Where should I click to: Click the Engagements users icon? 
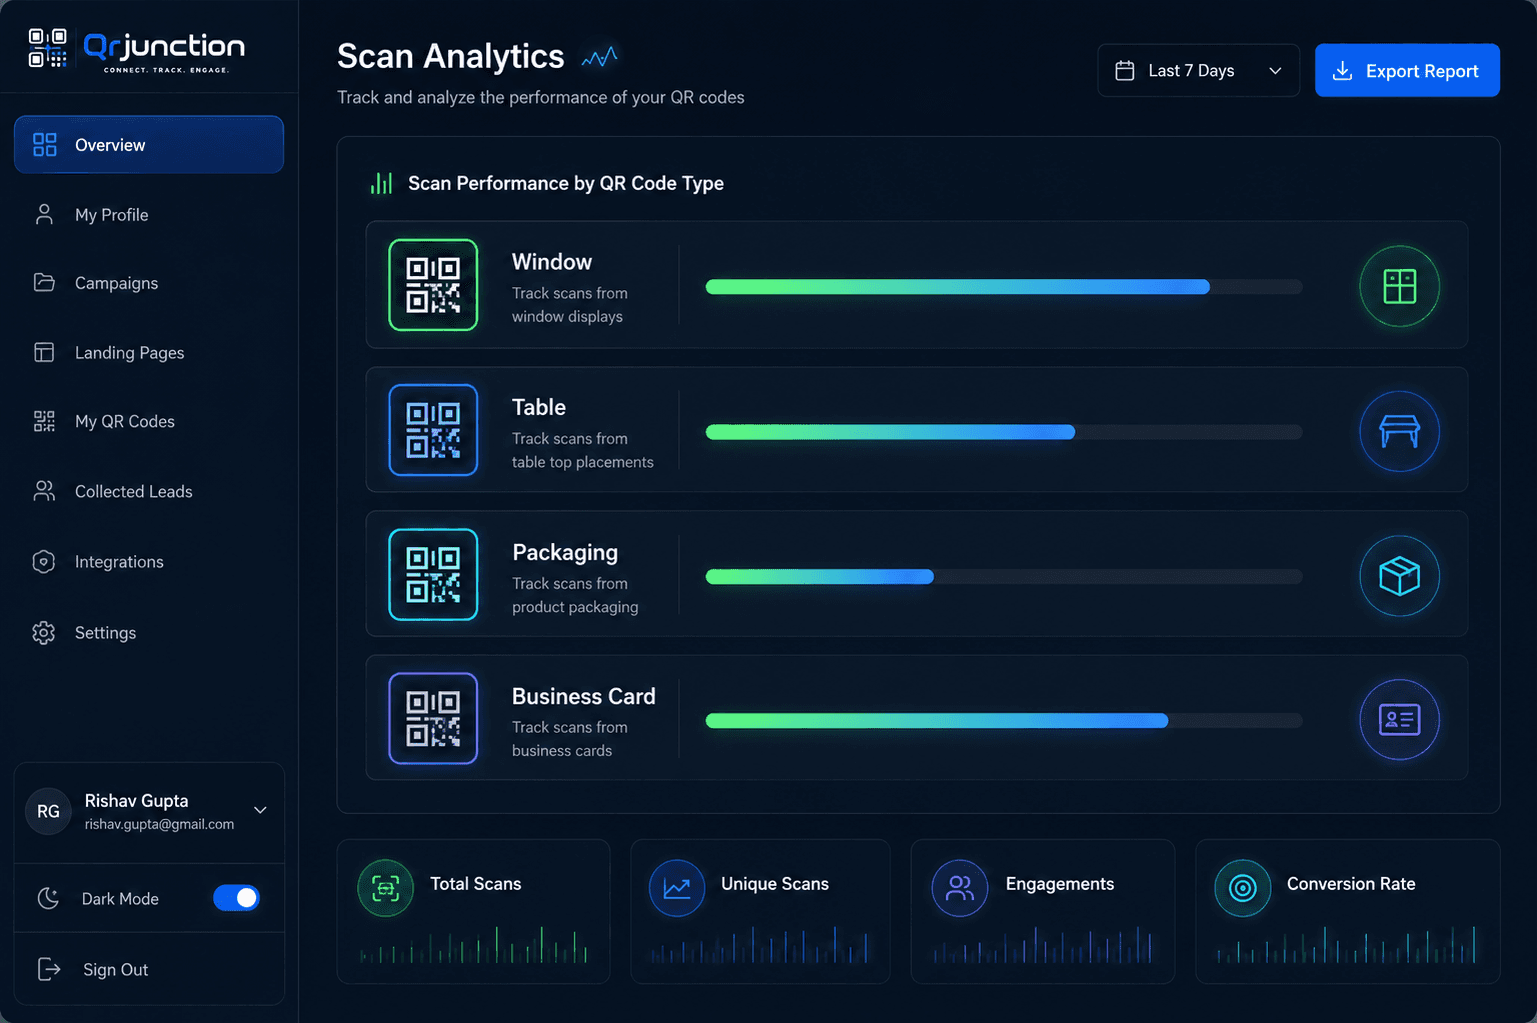coord(960,888)
